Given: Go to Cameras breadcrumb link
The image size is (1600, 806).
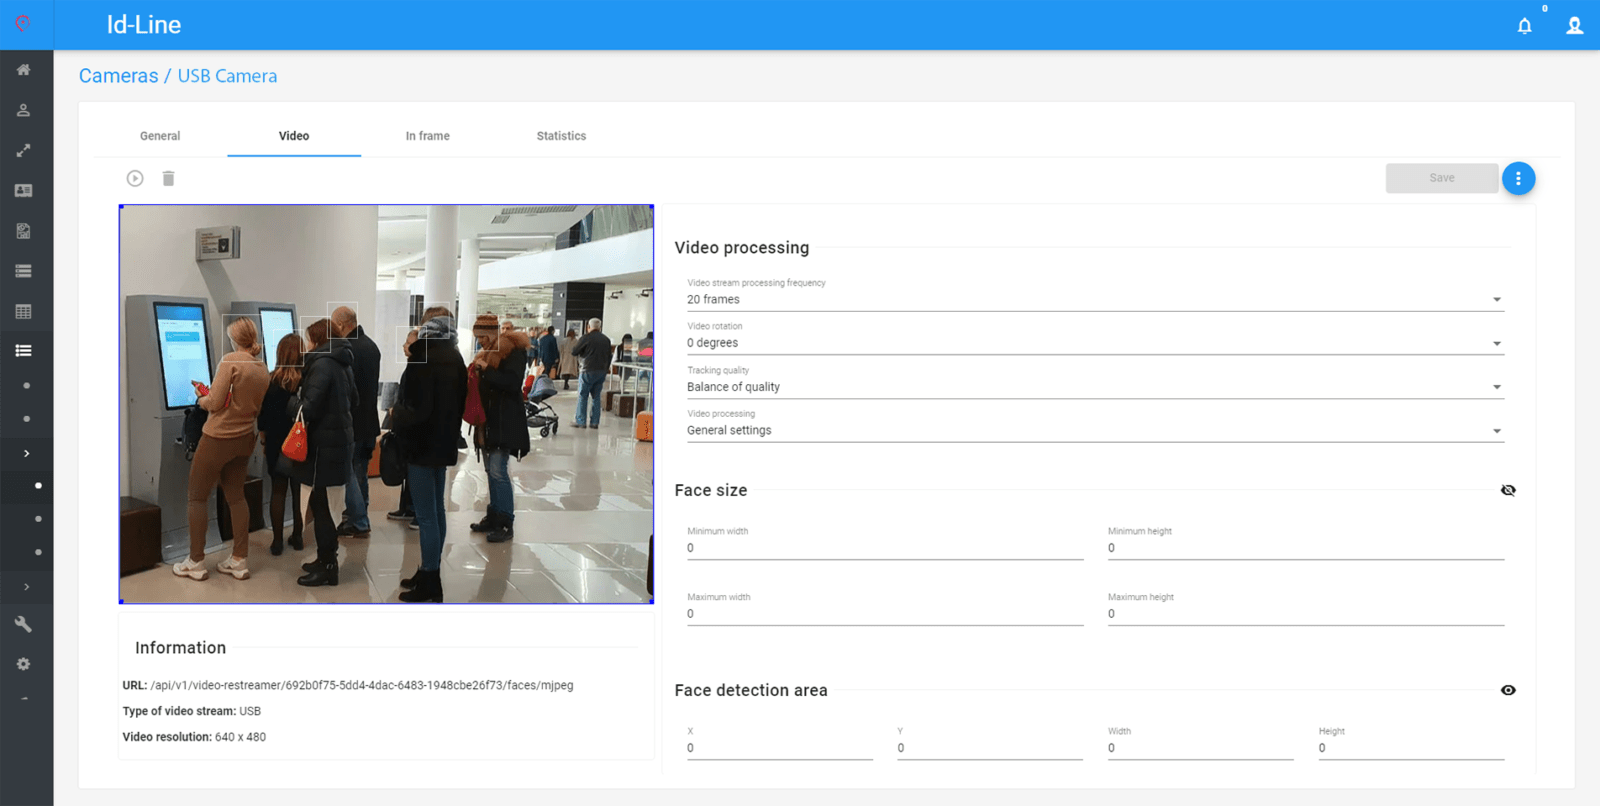Looking at the screenshot, I should (118, 76).
